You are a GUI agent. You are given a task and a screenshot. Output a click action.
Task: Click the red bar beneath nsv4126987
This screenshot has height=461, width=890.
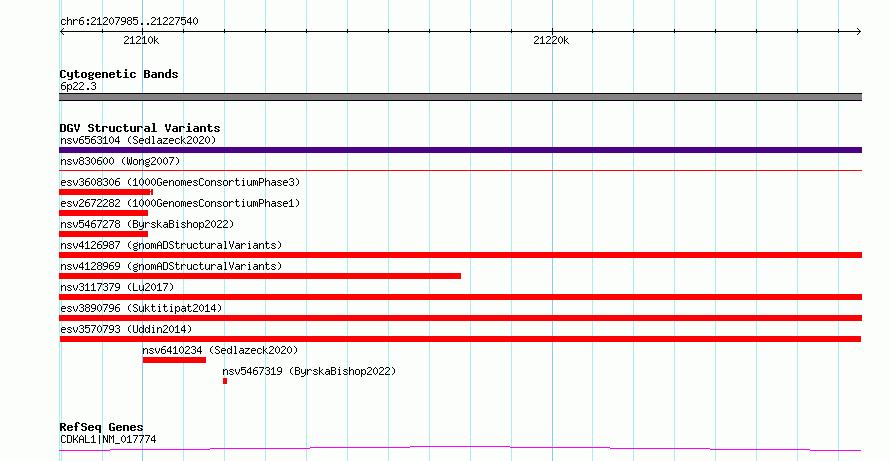[x=460, y=255]
